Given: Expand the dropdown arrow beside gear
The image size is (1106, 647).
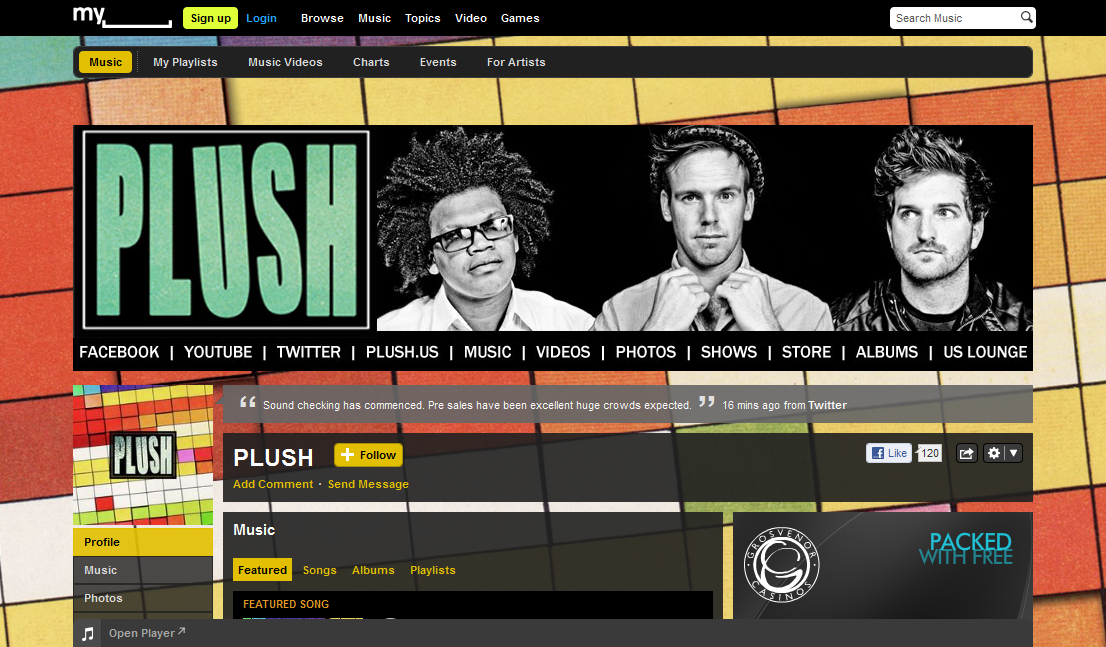Looking at the screenshot, I should point(1014,453).
